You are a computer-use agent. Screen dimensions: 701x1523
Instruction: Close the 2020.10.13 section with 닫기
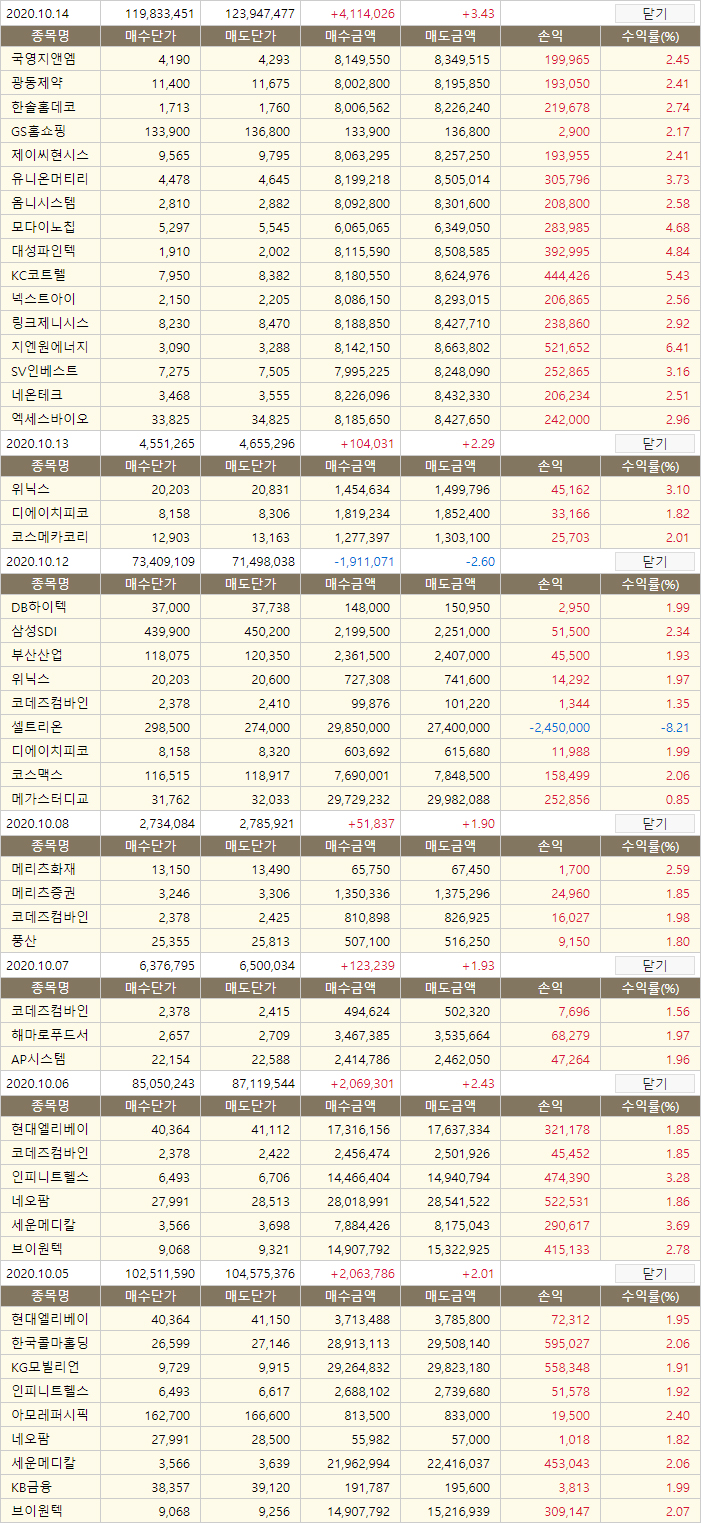pos(654,443)
